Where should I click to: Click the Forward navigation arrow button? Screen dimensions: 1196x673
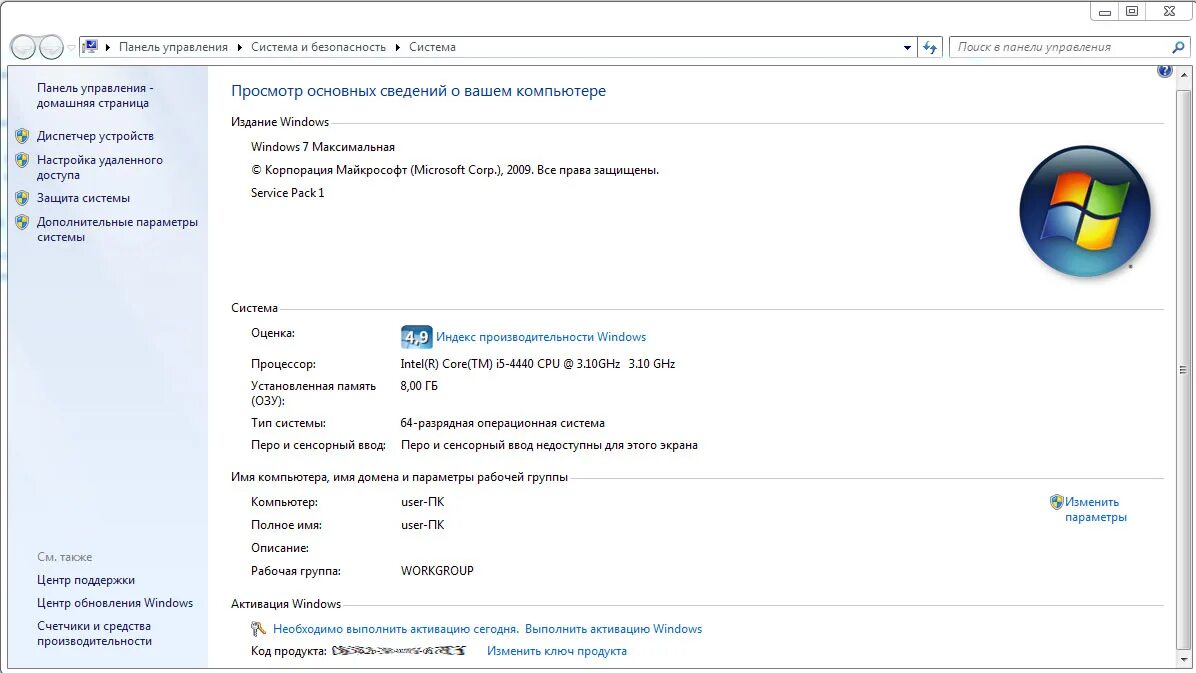(51, 47)
